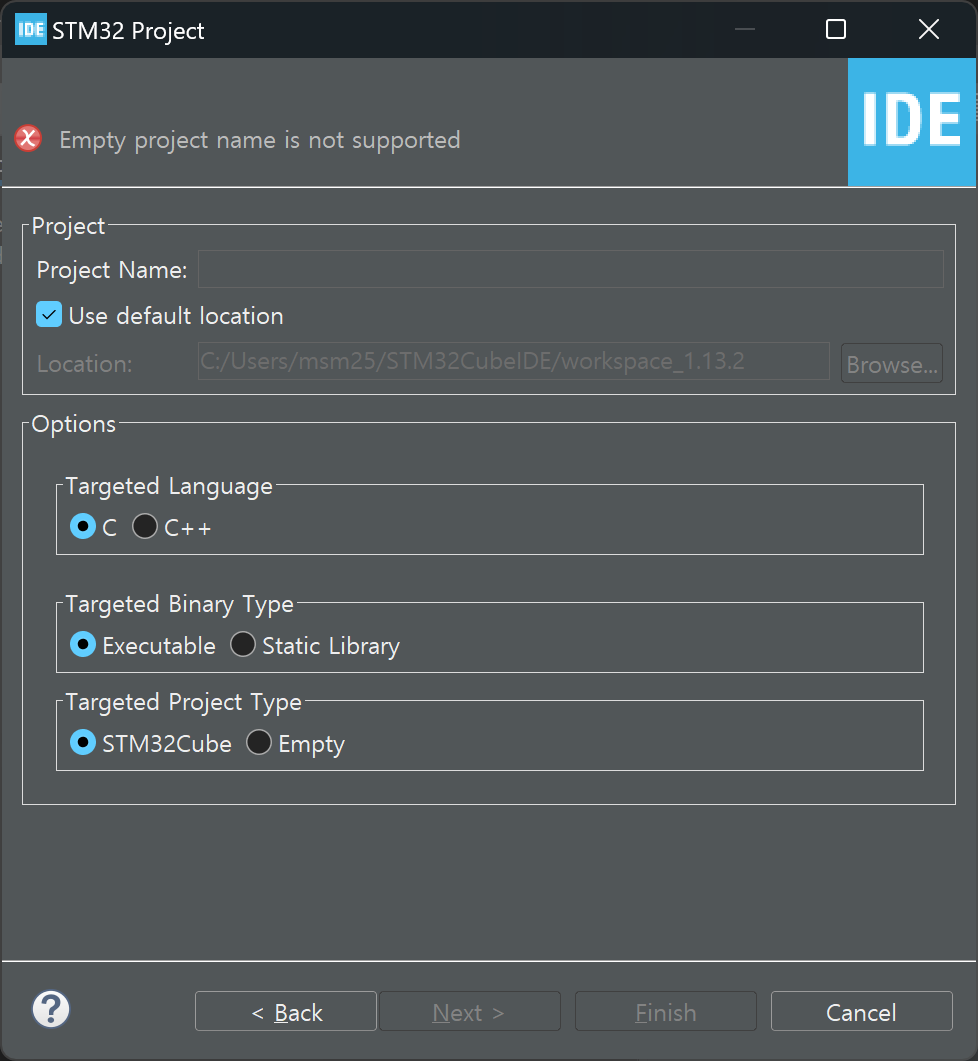978x1061 pixels.
Task: Click the 'Targeted Language' group title
Action: [169, 487]
